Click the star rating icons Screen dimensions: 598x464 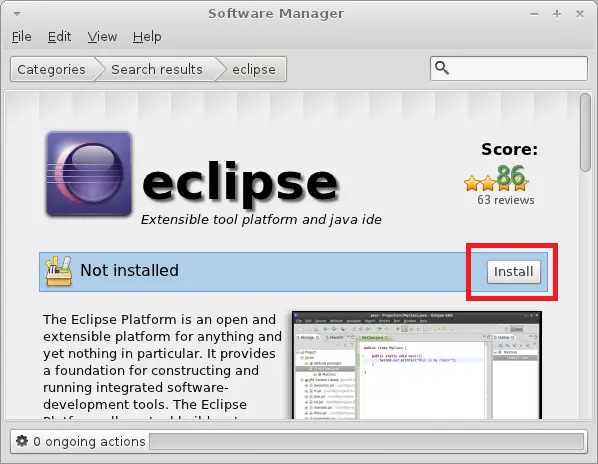click(x=496, y=183)
